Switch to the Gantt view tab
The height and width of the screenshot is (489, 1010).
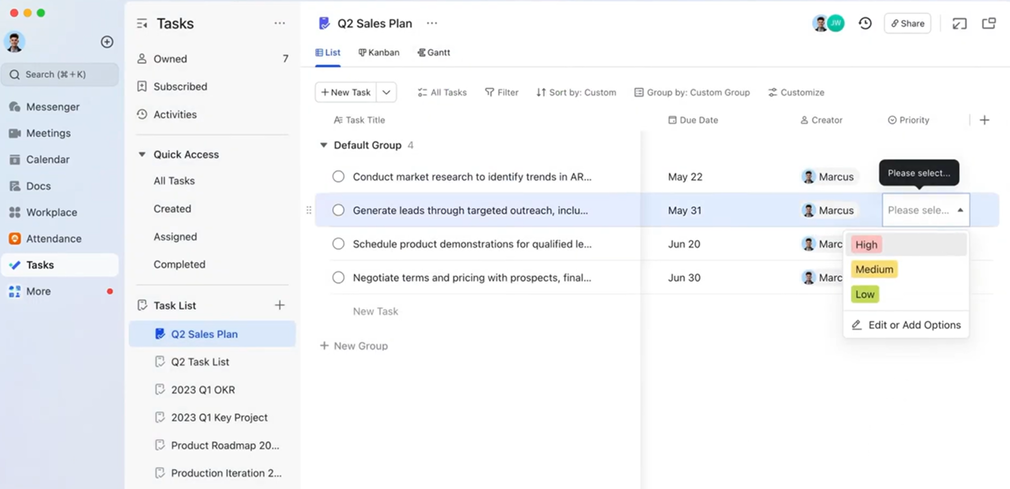click(x=434, y=52)
